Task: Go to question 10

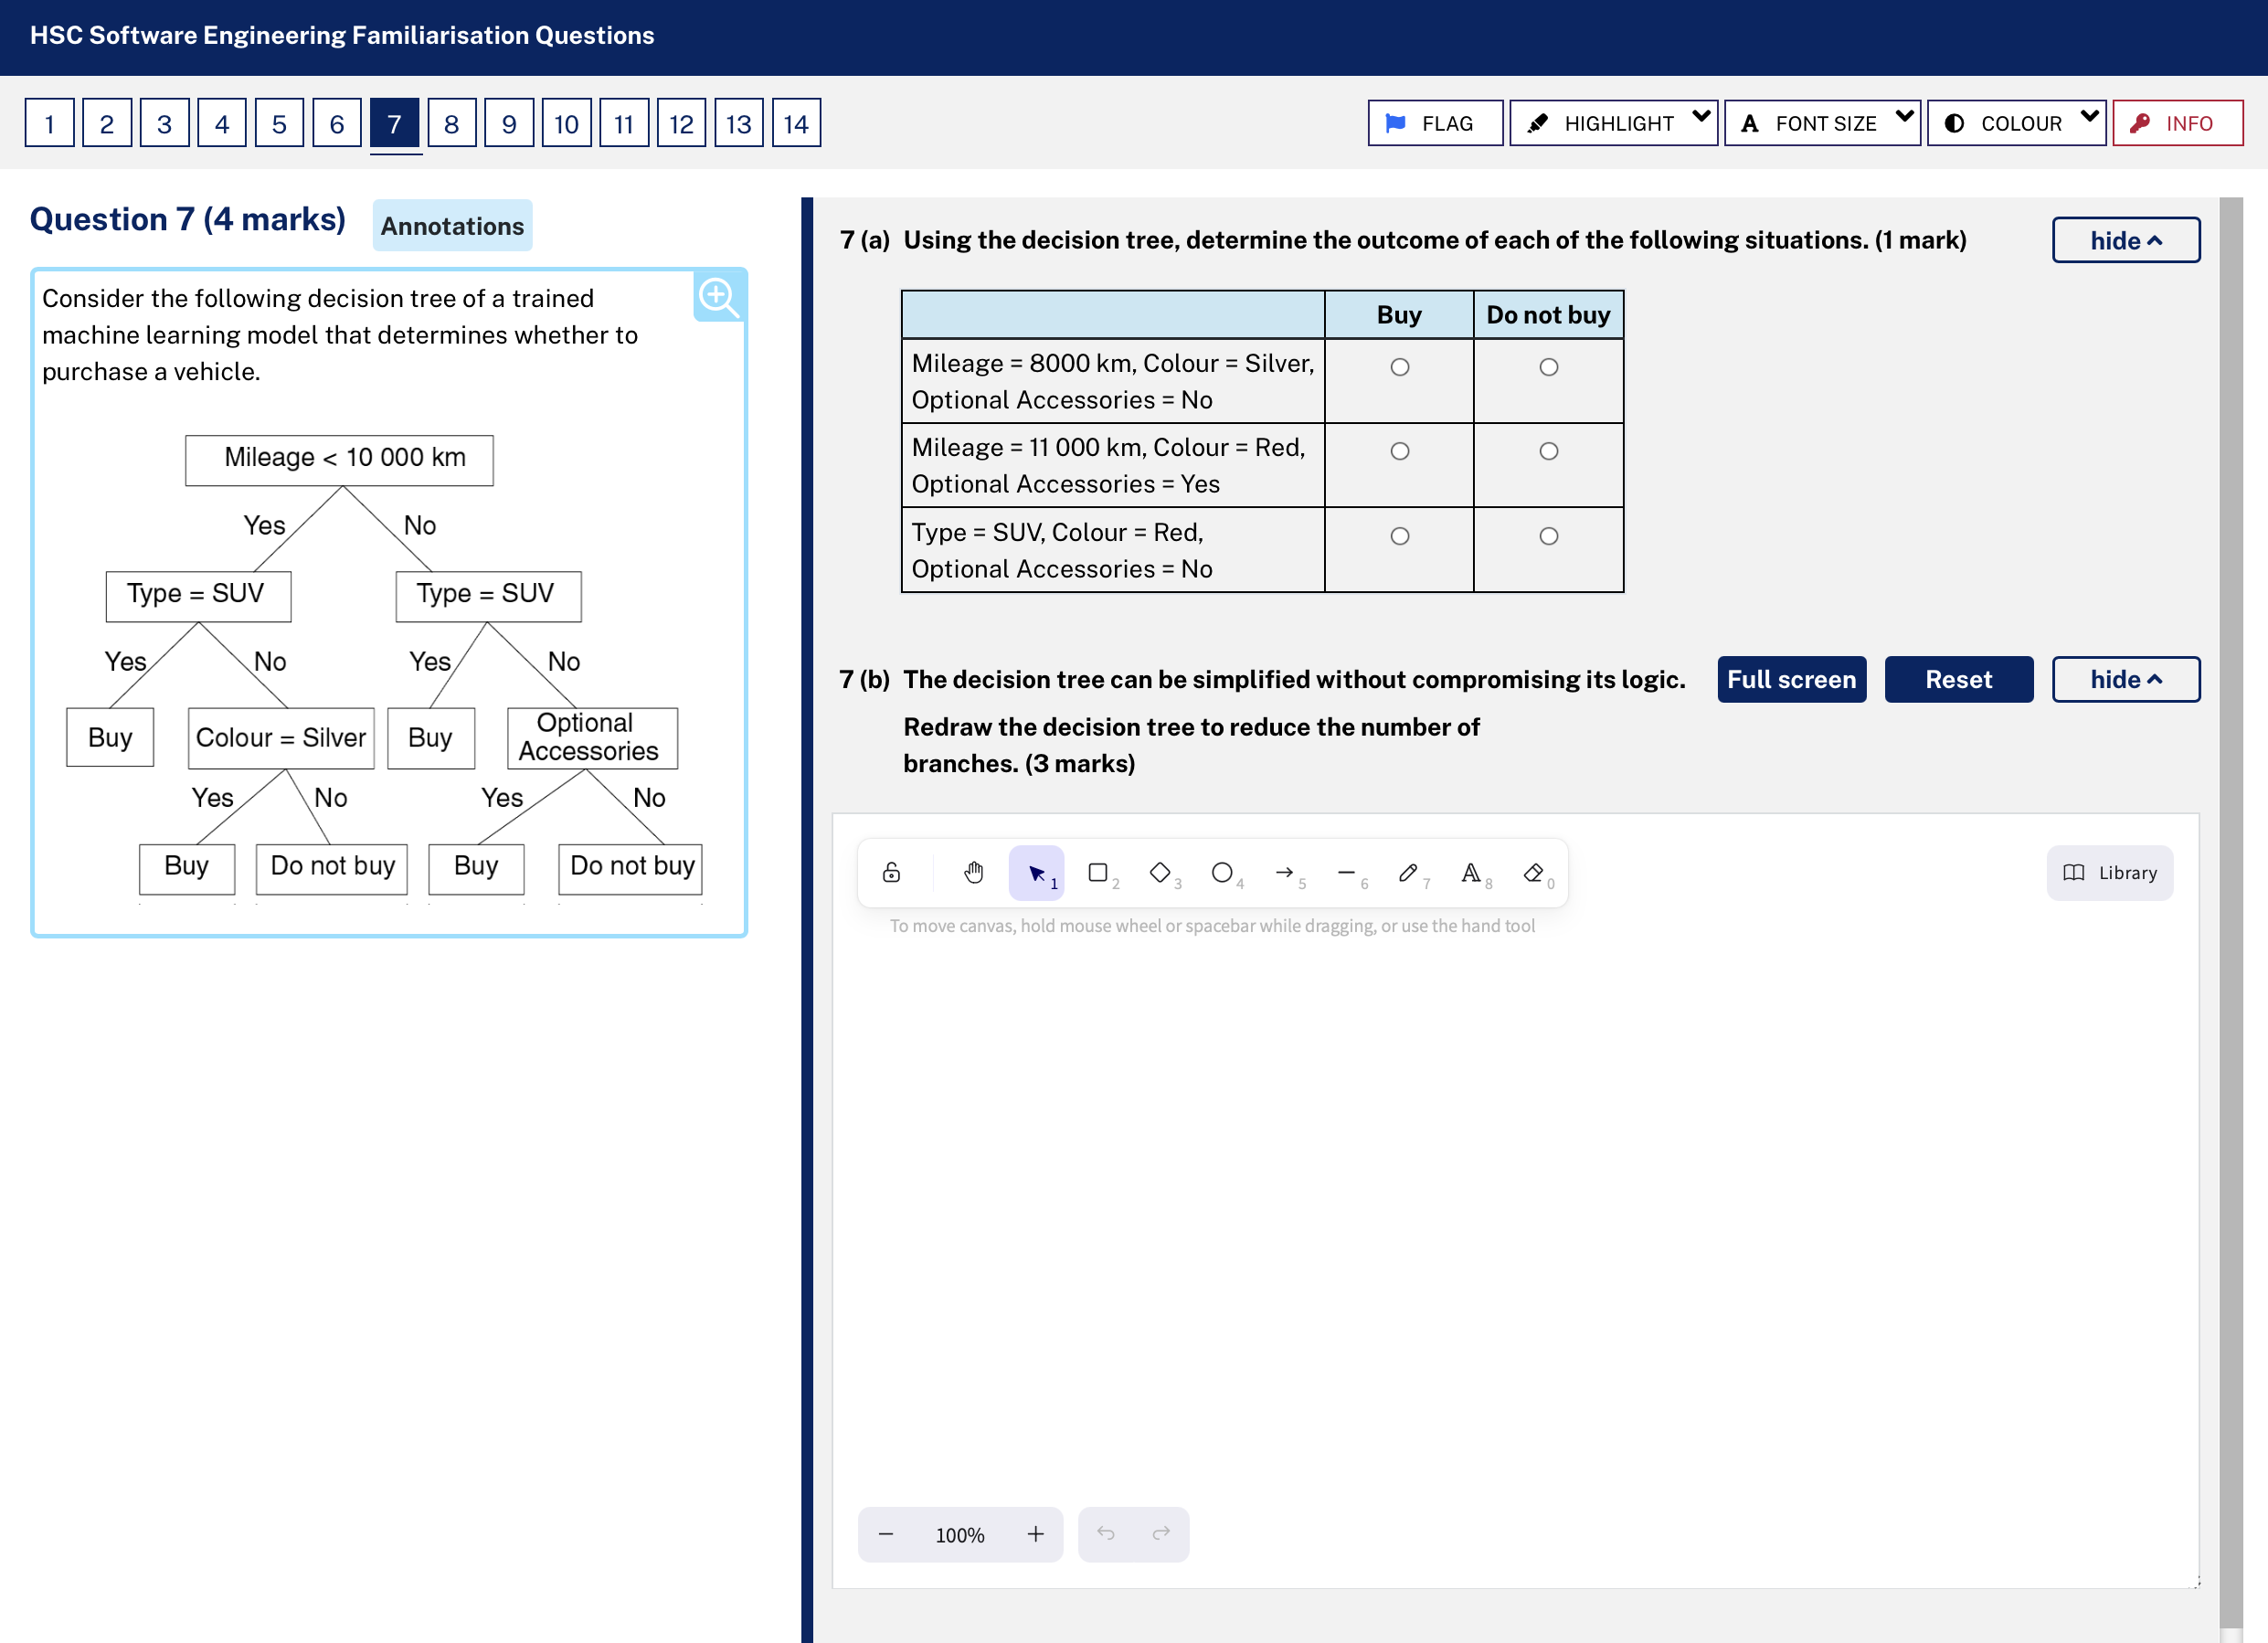Action: [567, 123]
